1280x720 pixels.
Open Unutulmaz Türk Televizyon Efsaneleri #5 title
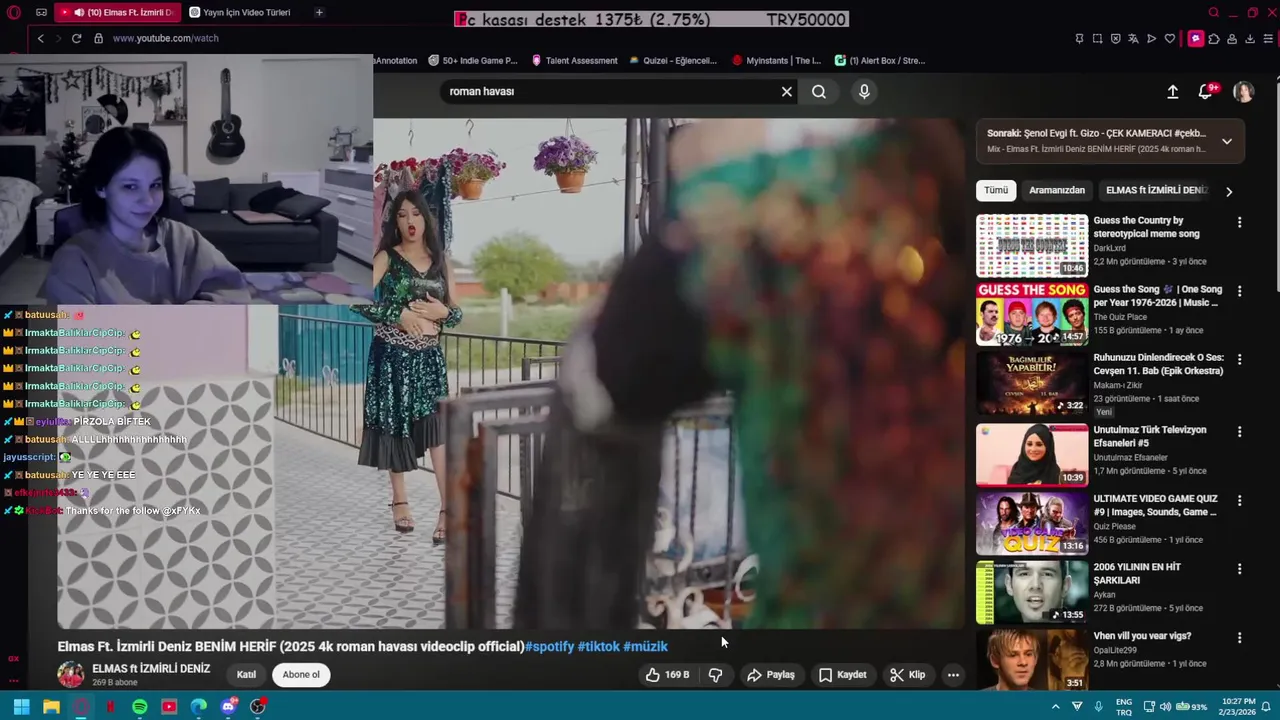pos(1150,436)
